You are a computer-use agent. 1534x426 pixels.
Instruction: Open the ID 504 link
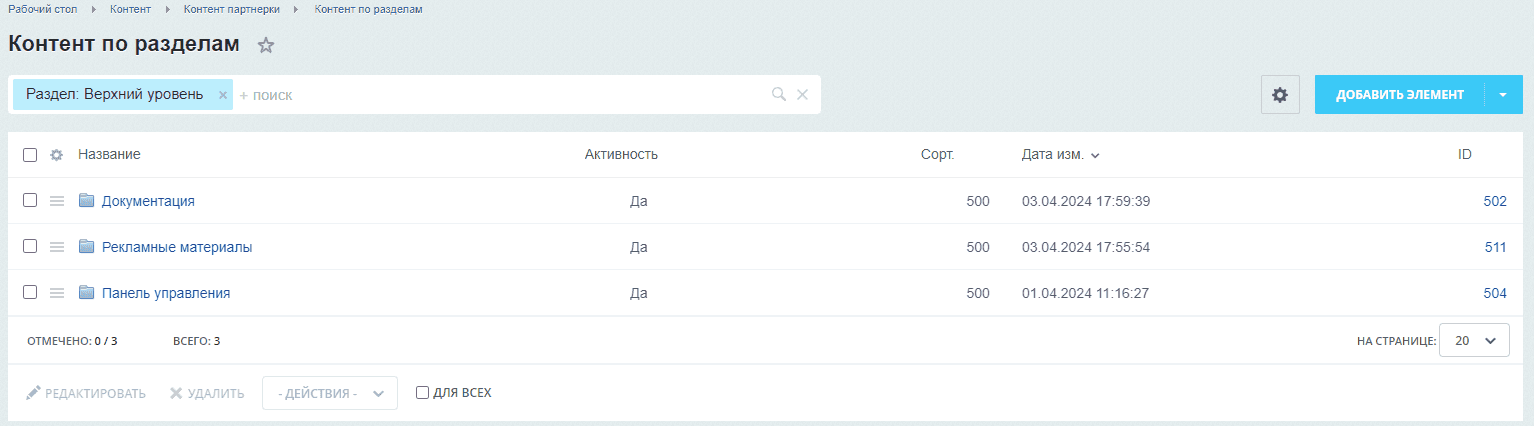(x=1495, y=293)
